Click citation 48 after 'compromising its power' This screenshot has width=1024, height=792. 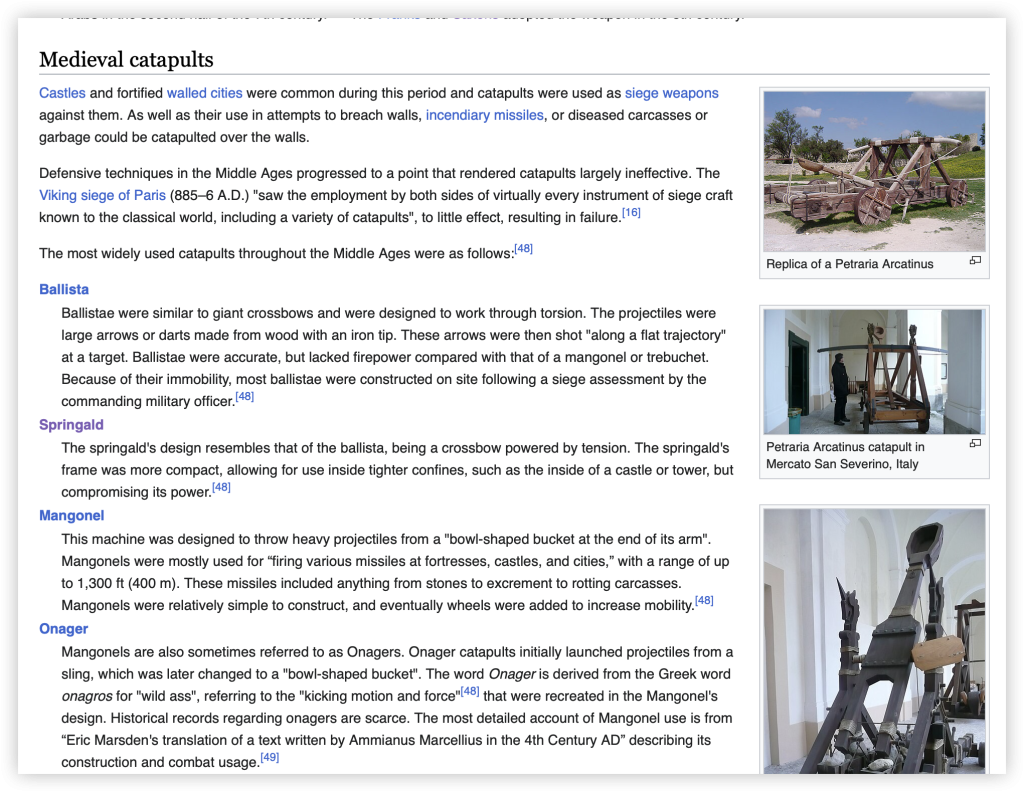(x=221, y=488)
